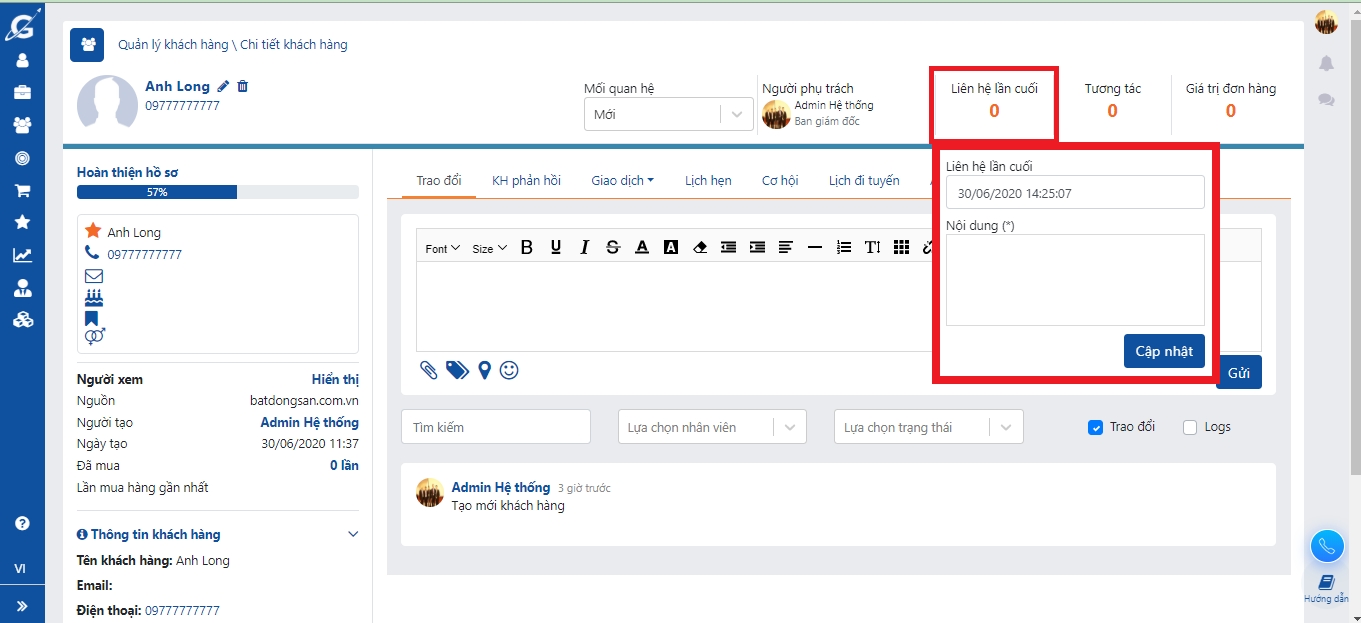Click the Hiển thị link

tap(335, 380)
